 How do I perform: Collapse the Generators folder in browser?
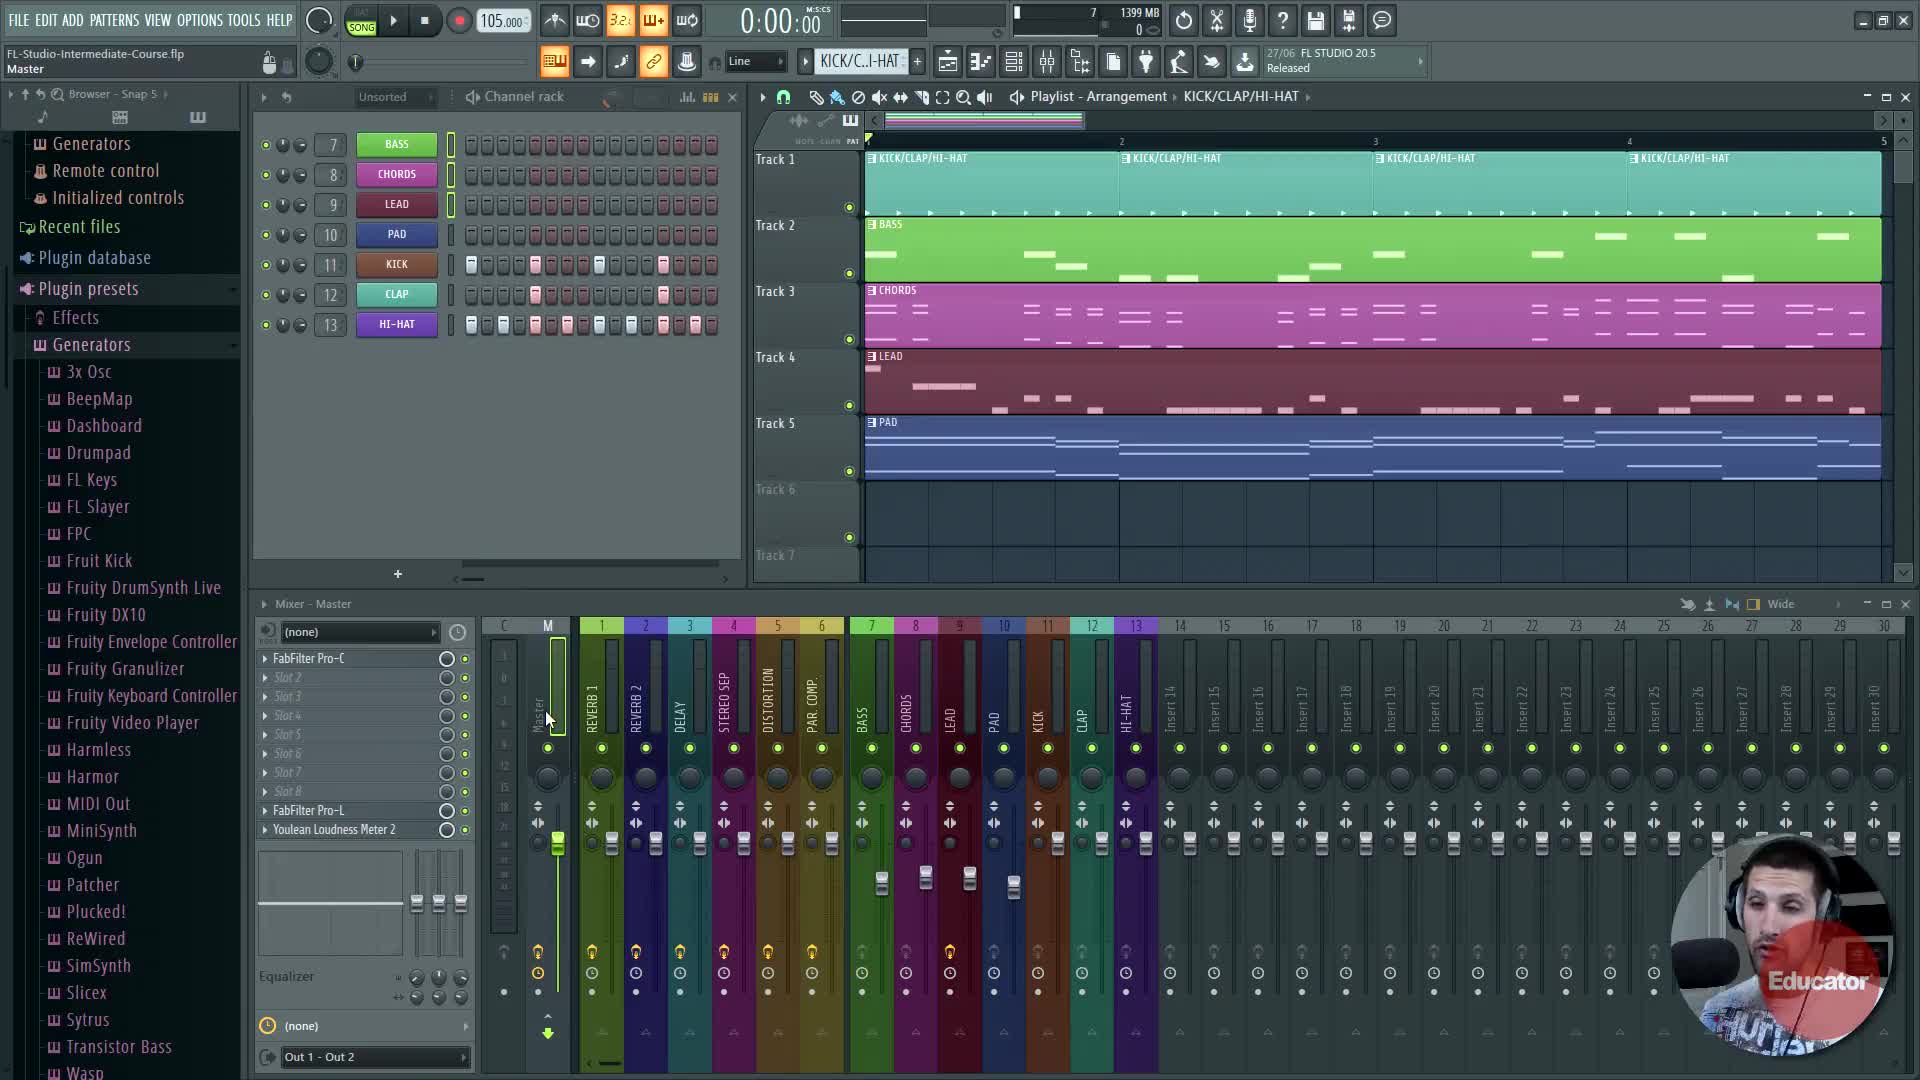coord(91,345)
